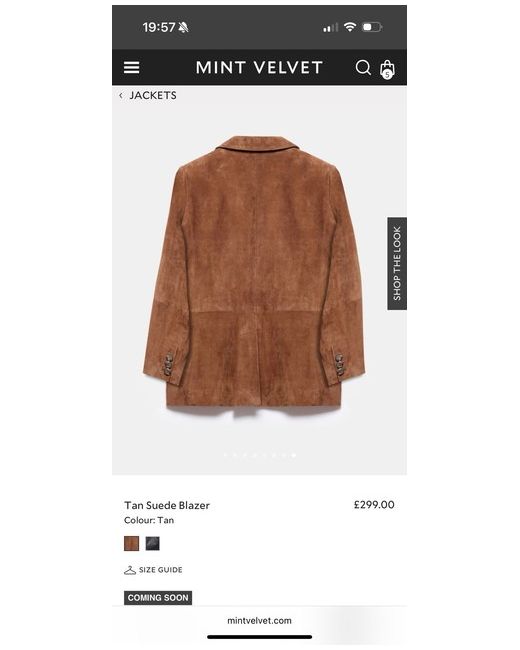Tap the battery indicator in status bar

(372, 27)
